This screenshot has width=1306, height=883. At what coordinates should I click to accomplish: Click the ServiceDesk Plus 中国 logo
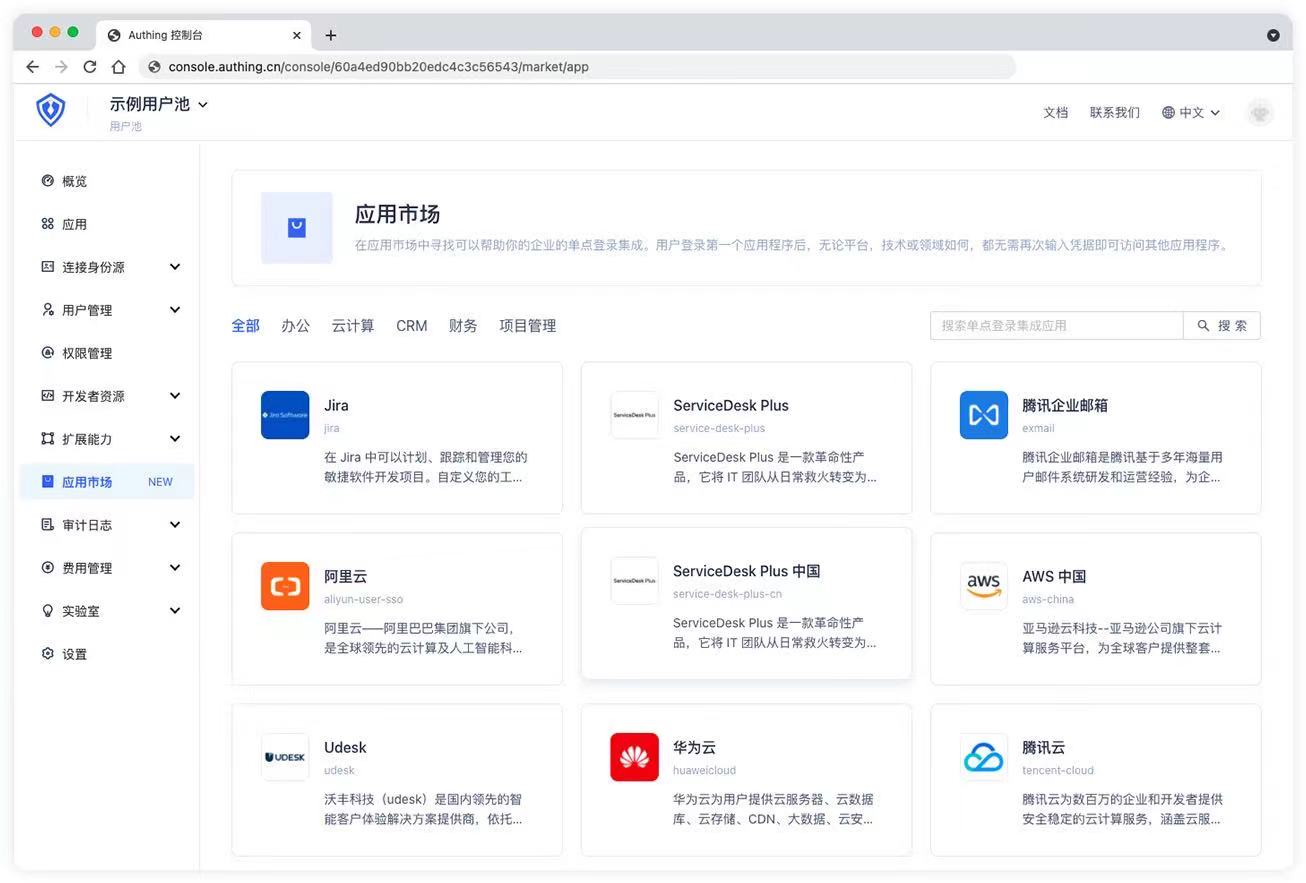[x=635, y=581]
